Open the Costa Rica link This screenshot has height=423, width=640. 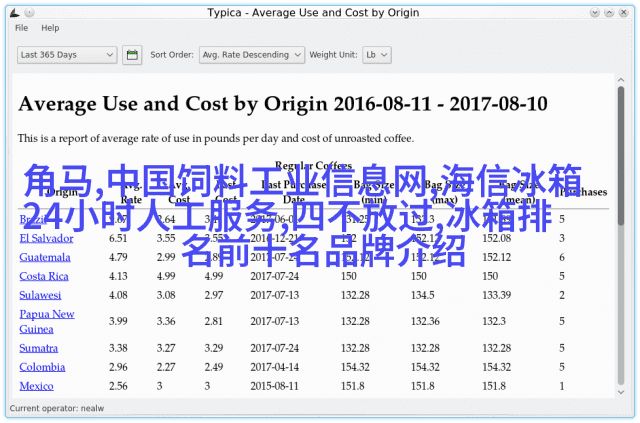pos(43,276)
